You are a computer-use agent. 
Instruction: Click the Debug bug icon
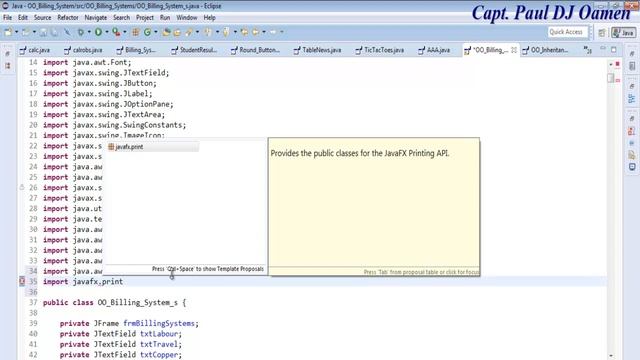(81, 32)
